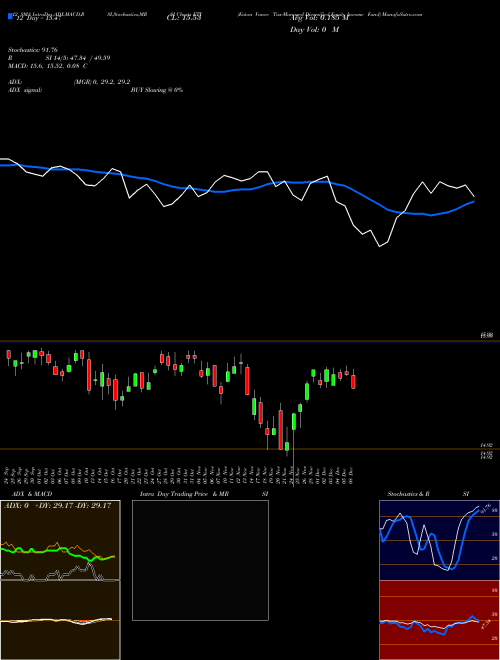Image resolution: width=500 pixels, height=660 pixels.
Task: Click the 'Avg Vol' value at top
Action: pos(319,18)
